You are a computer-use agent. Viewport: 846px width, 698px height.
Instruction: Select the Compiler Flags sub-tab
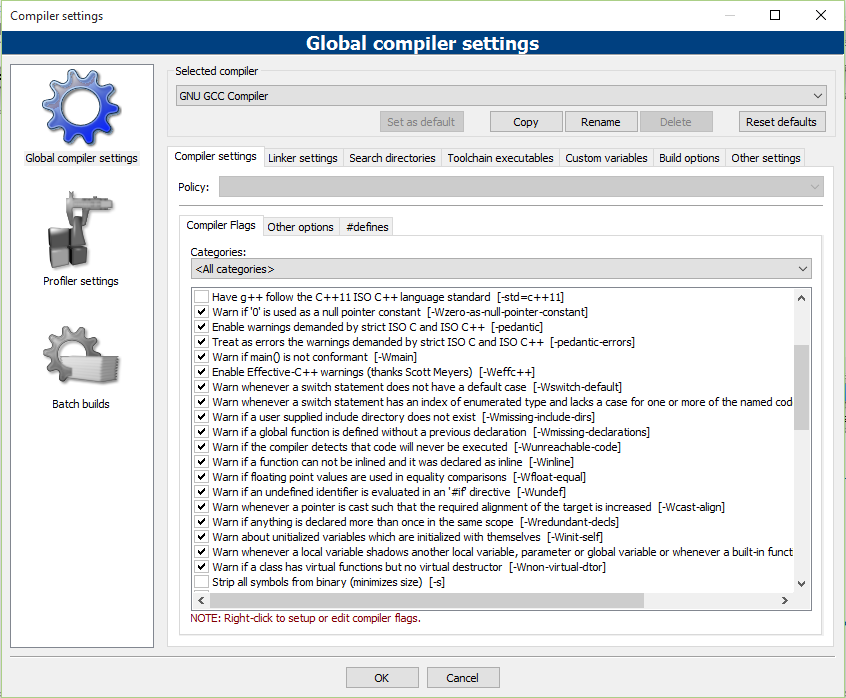coord(221,225)
